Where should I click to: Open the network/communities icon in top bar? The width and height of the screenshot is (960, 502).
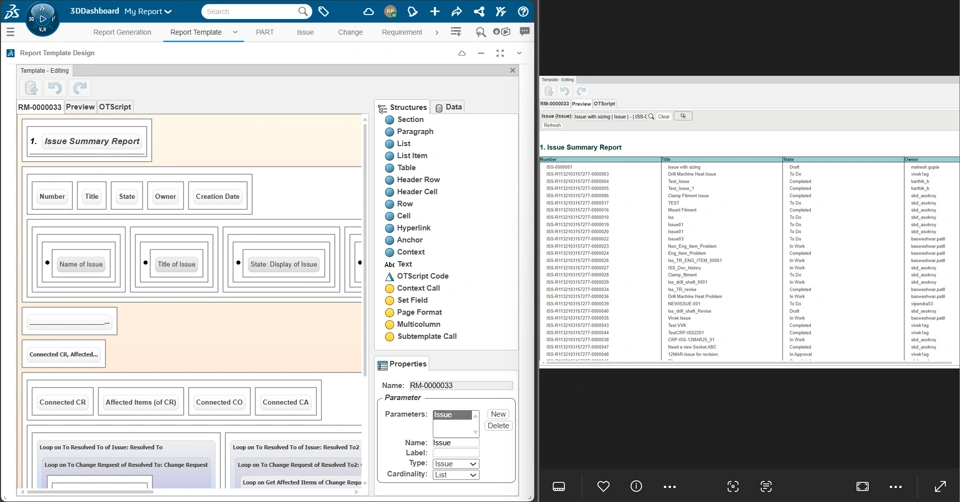479,11
